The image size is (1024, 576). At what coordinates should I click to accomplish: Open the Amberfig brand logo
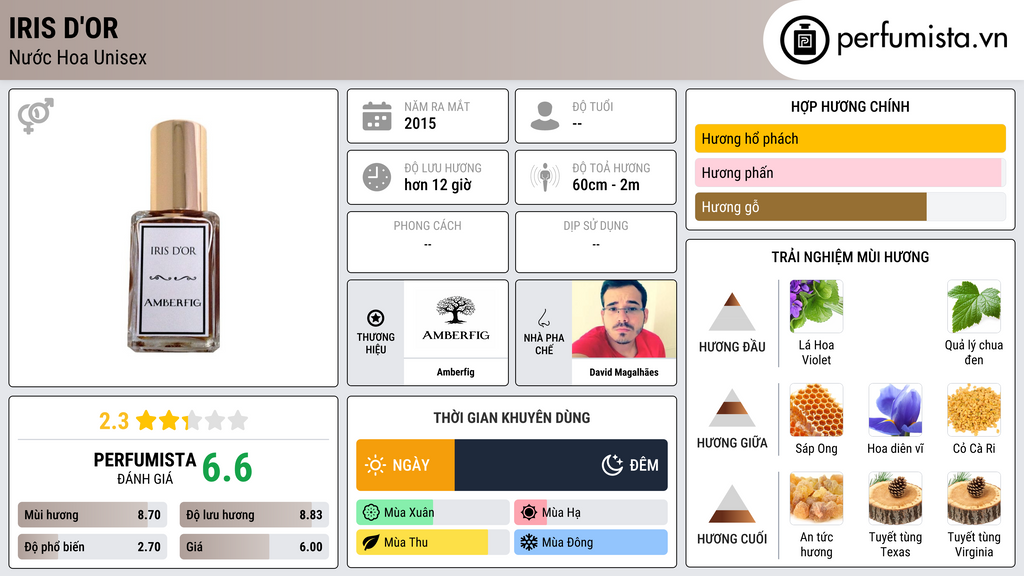coord(456,319)
